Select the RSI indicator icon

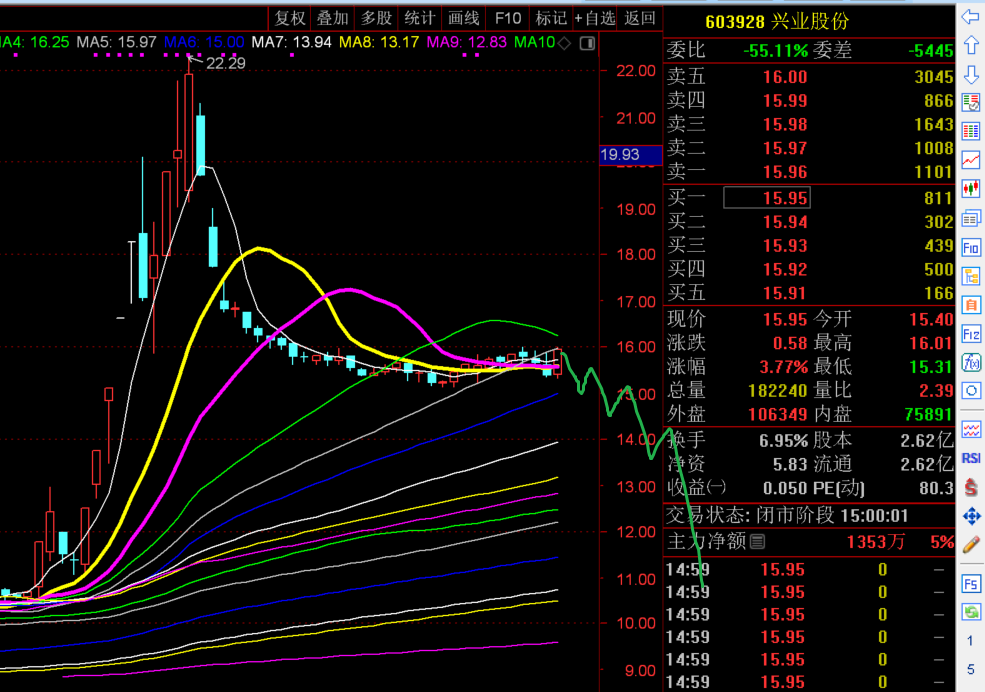(x=971, y=458)
